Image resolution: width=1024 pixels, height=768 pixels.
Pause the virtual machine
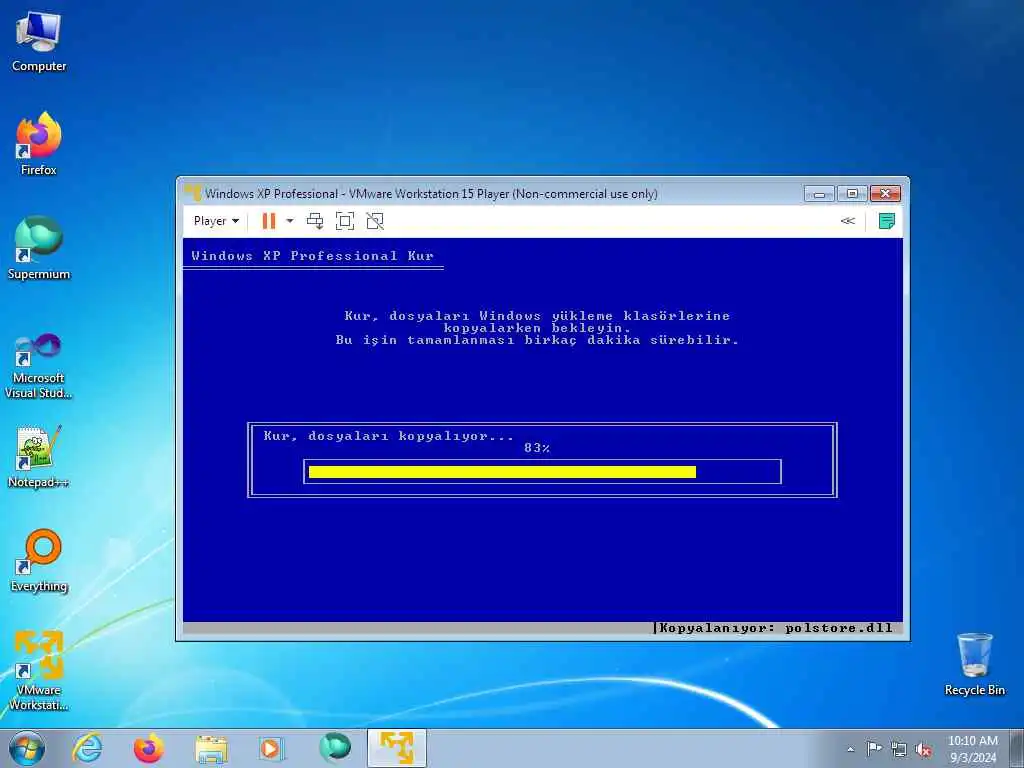(268, 221)
